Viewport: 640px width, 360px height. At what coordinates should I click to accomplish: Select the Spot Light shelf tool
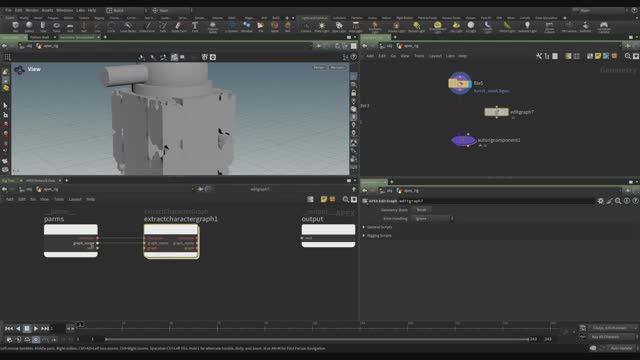pos(339,27)
